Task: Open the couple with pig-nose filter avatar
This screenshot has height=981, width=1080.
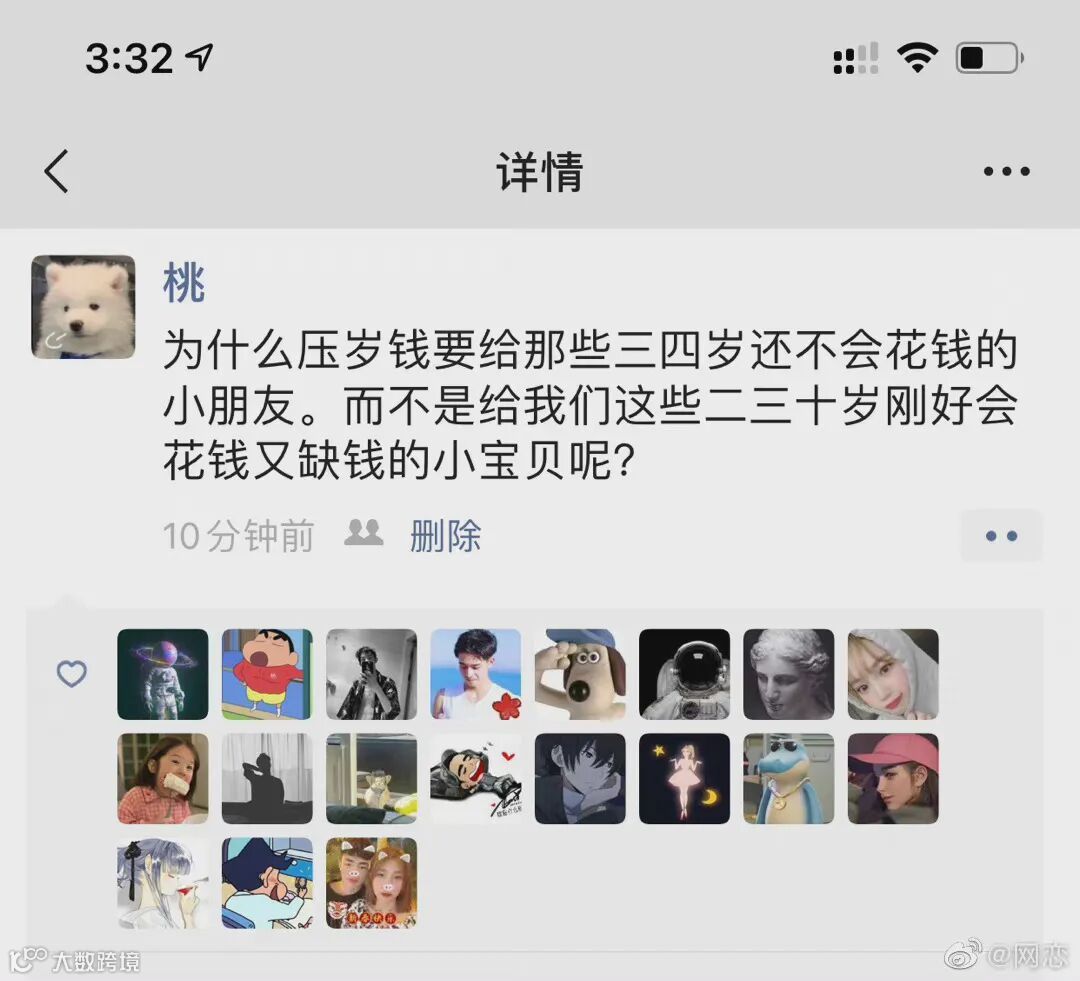Action: pos(371,883)
